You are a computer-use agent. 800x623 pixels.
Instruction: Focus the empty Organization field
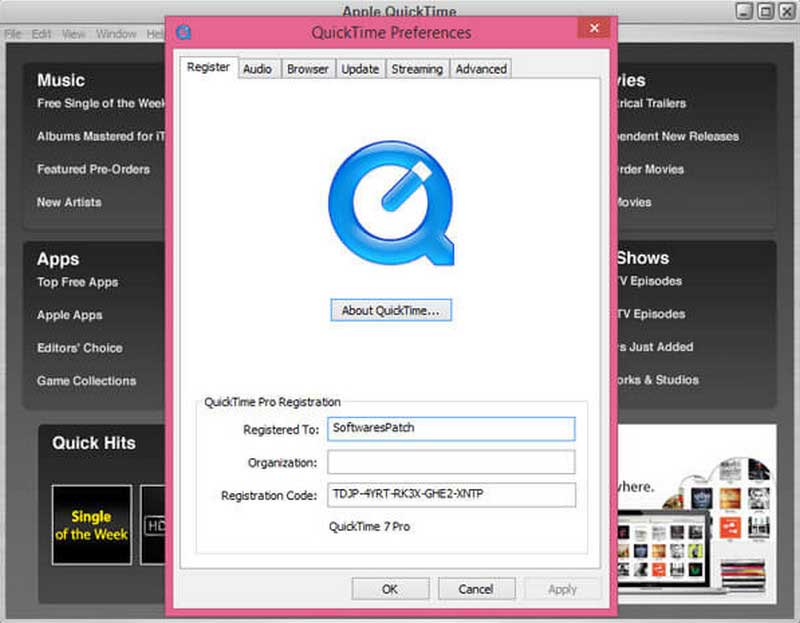pos(451,462)
